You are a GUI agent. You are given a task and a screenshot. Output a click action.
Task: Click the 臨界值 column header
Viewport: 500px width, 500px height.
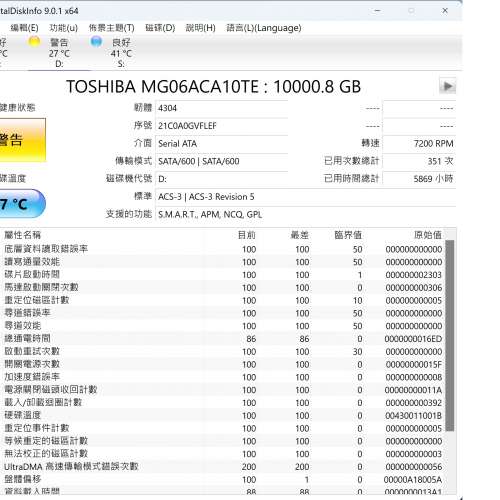(x=348, y=235)
